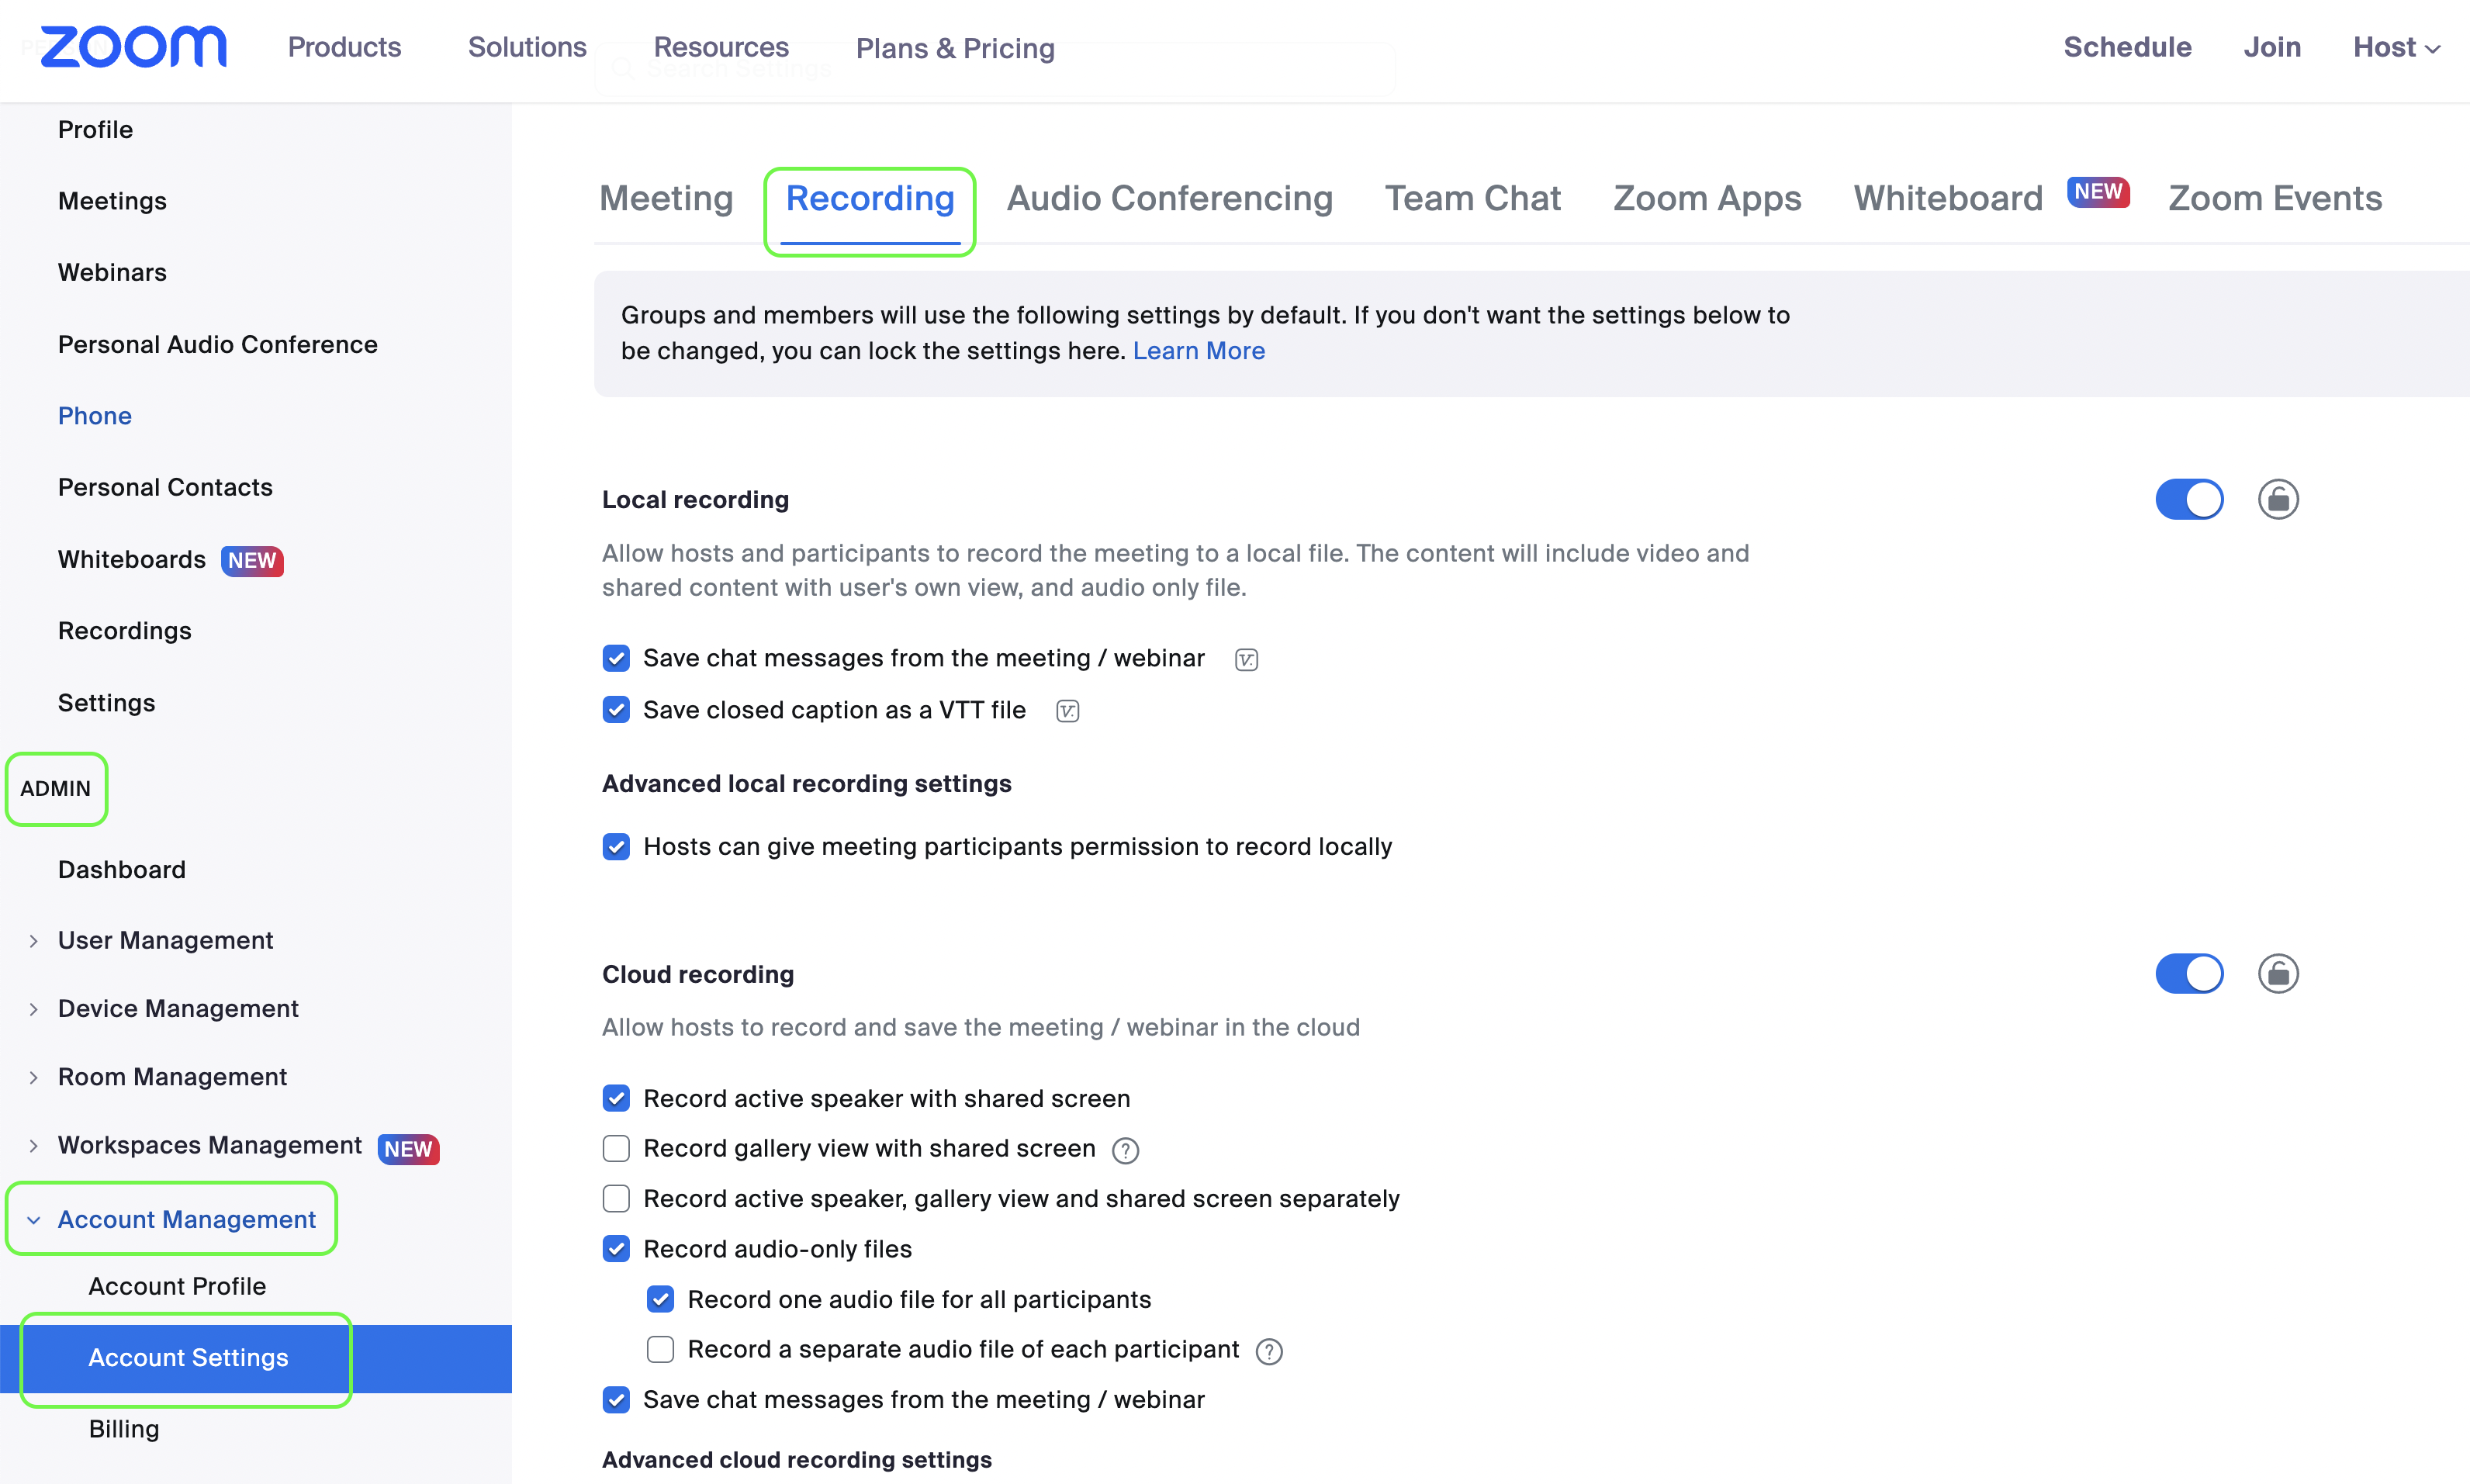
Task: Click modified icon next to VTT file option
Action: pyautogui.click(x=1067, y=711)
